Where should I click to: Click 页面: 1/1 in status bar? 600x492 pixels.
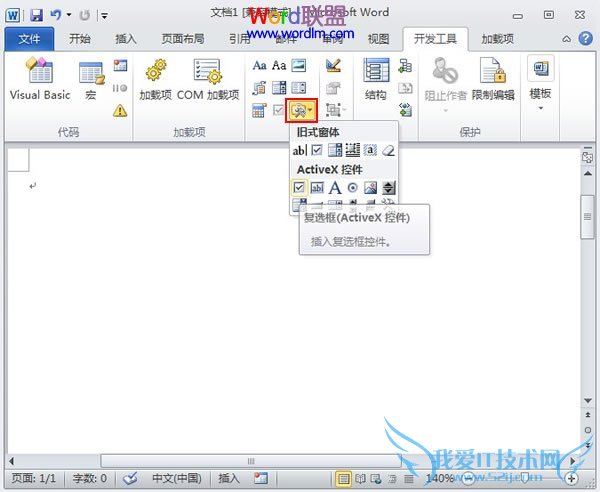click(34, 478)
